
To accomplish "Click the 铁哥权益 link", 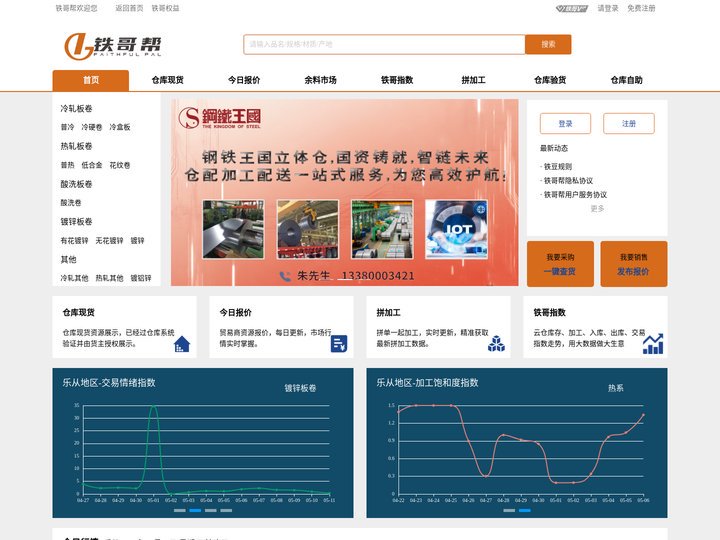I will [x=165, y=8].
